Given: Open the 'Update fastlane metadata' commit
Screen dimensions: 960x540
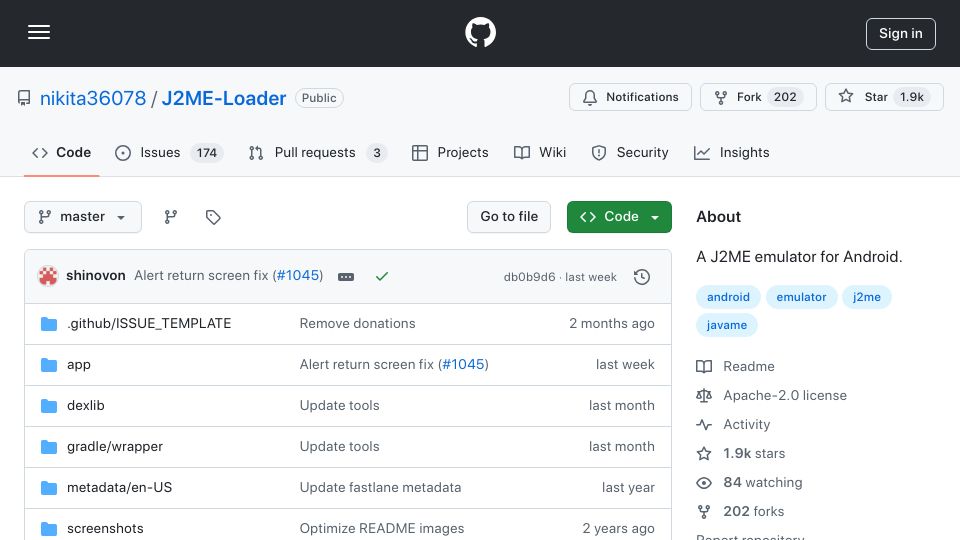Looking at the screenshot, I should pos(380,487).
